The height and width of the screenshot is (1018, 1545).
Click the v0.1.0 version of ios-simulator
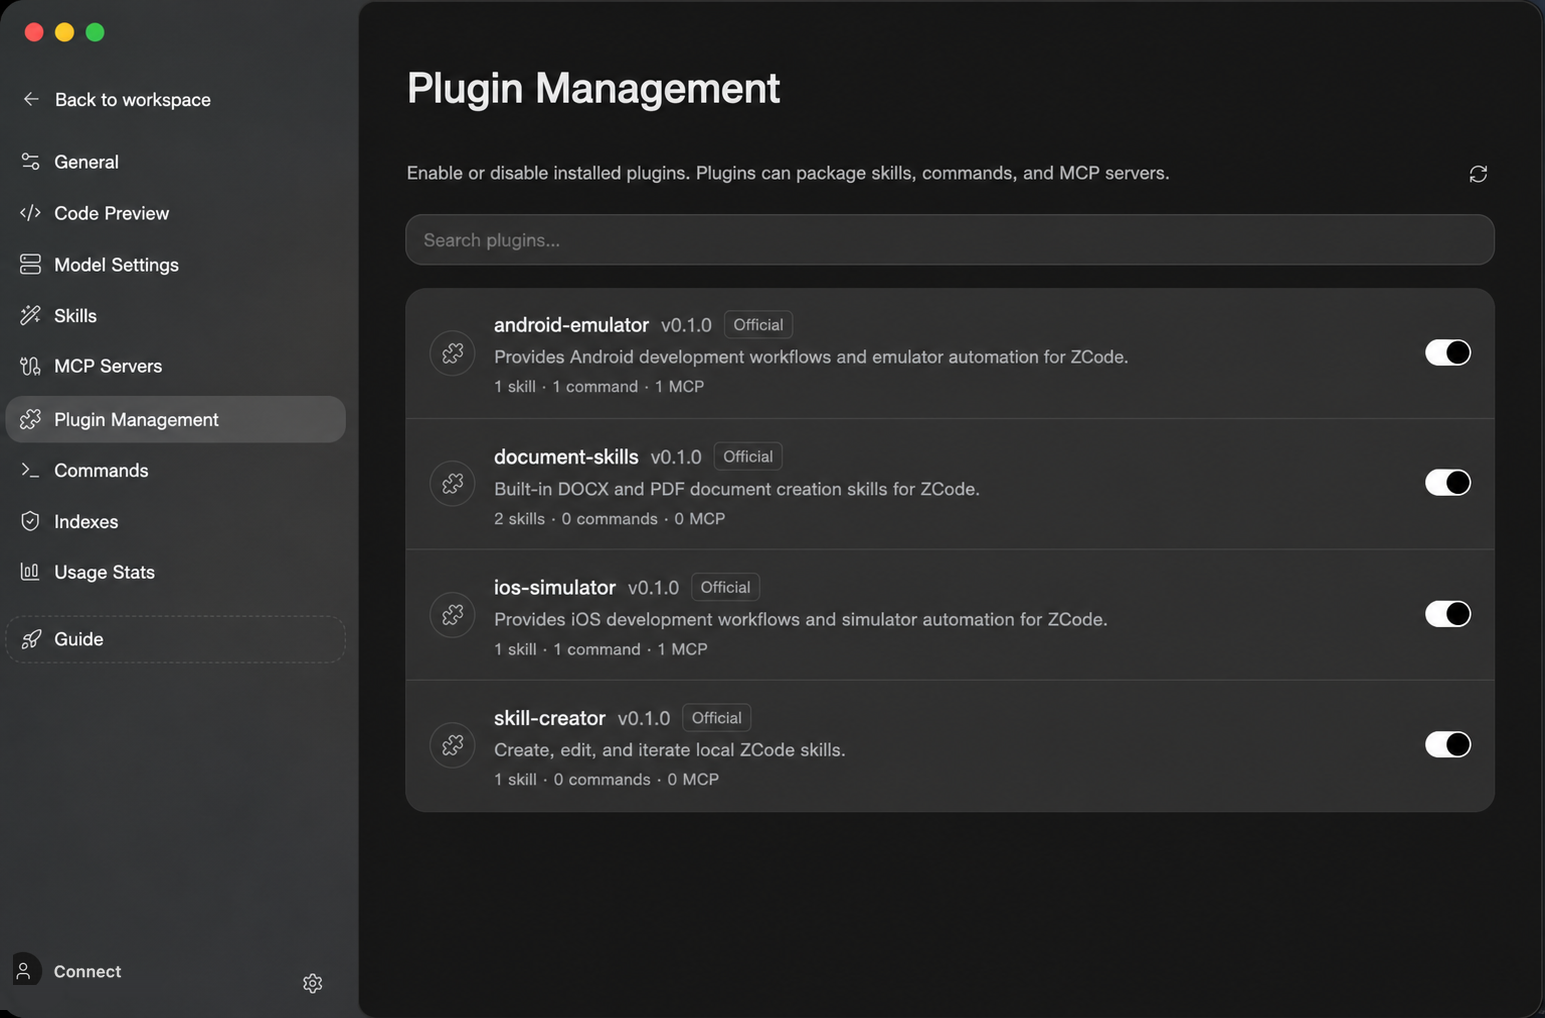coord(653,588)
